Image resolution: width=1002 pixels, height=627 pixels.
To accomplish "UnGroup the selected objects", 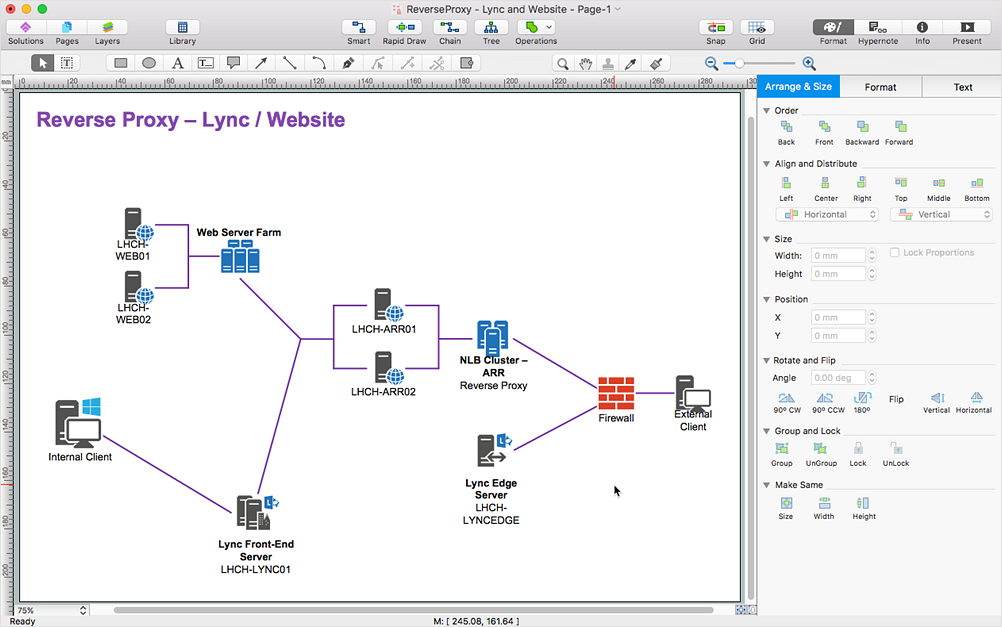I will tap(820, 455).
